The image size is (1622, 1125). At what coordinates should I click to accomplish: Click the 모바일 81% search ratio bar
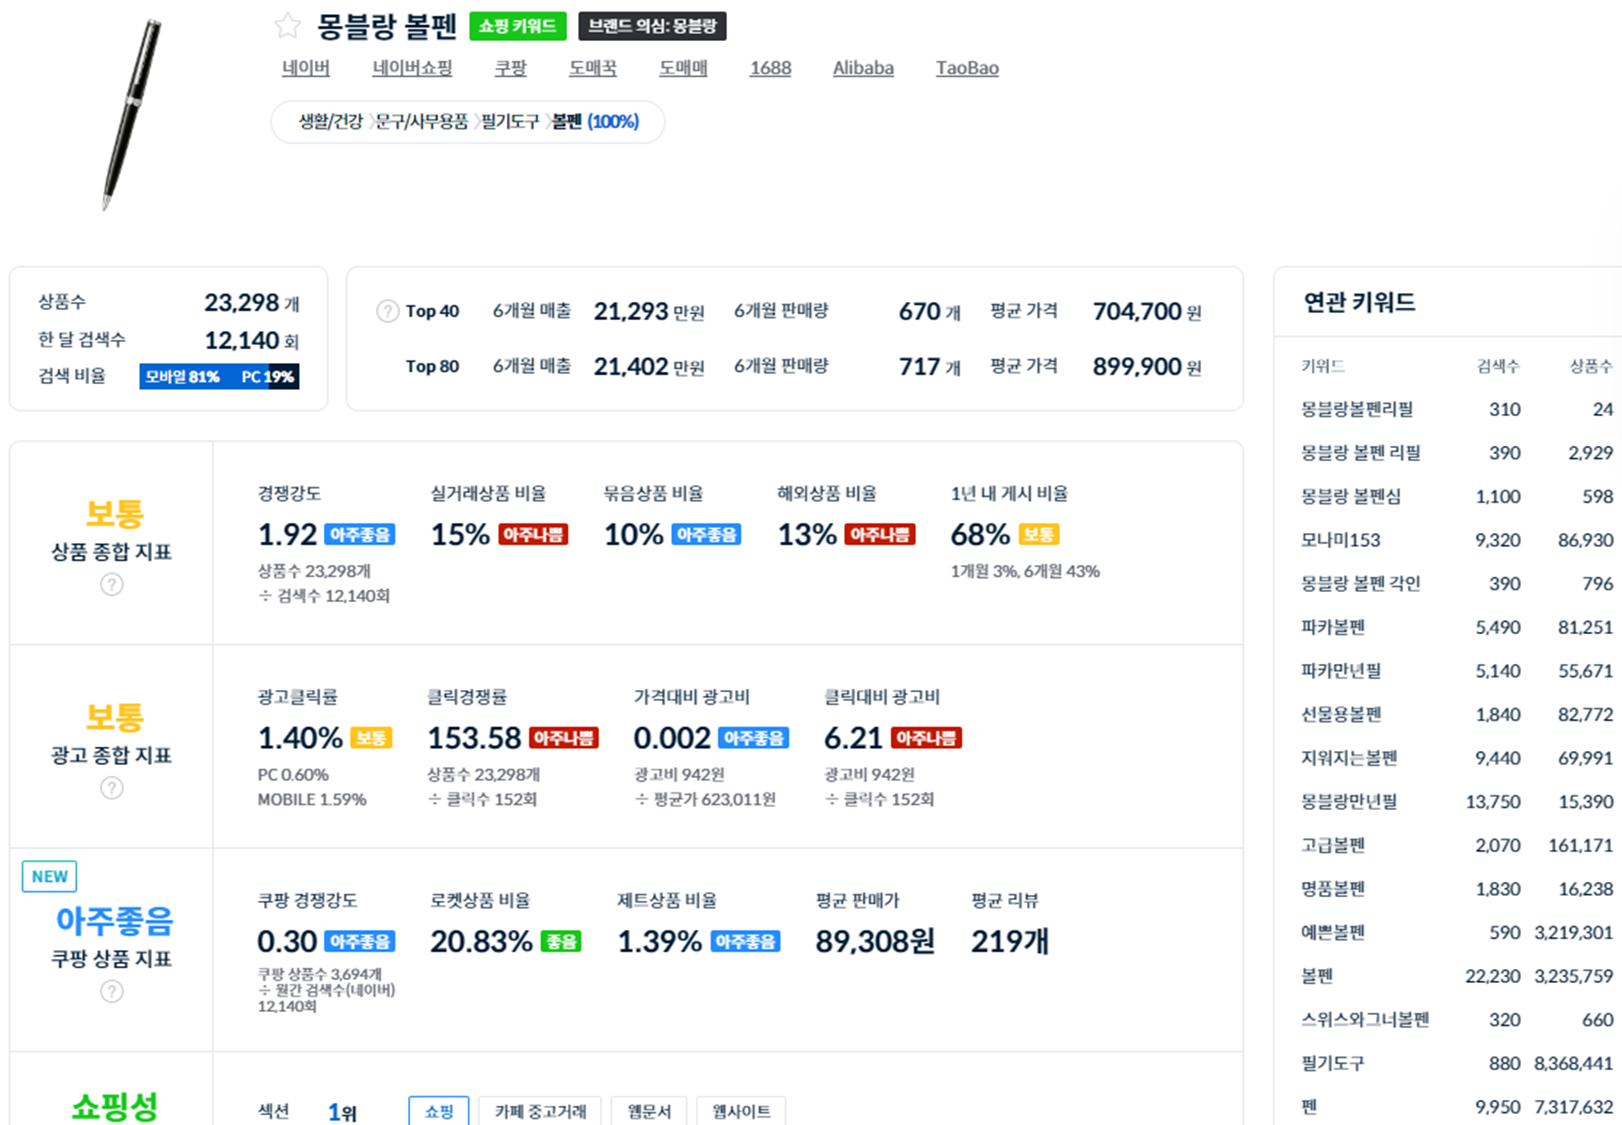[204, 377]
